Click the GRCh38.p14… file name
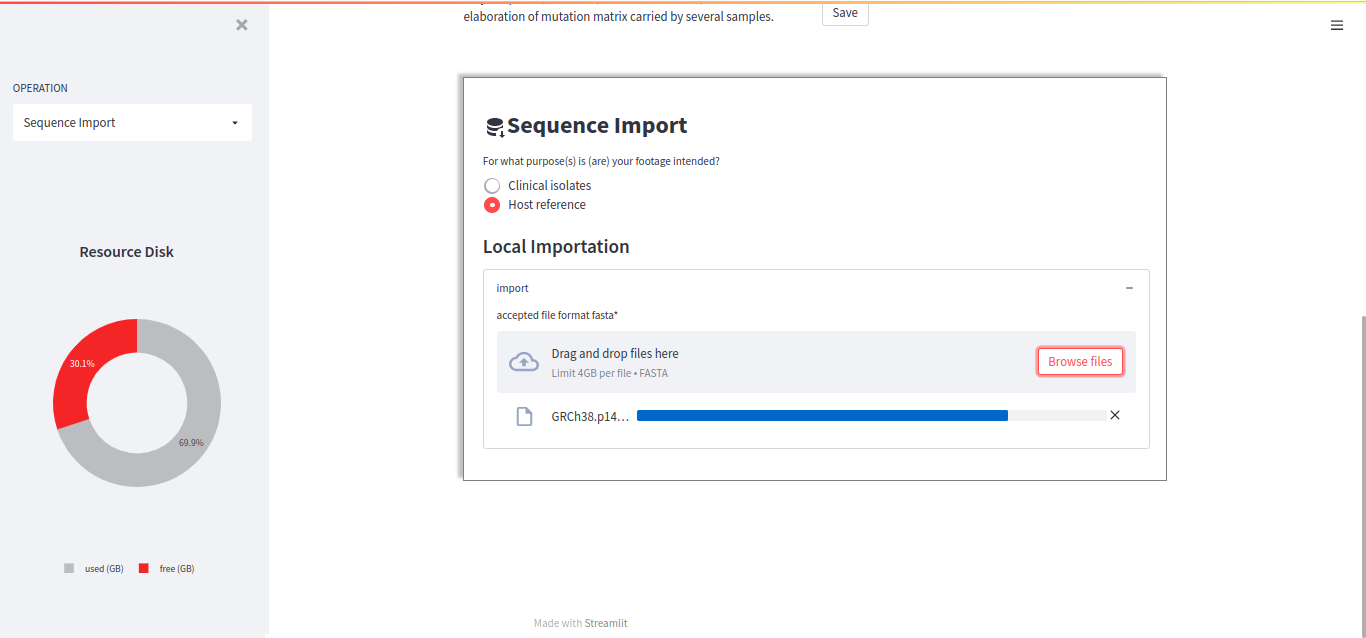1366x638 pixels. click(590, 417)
